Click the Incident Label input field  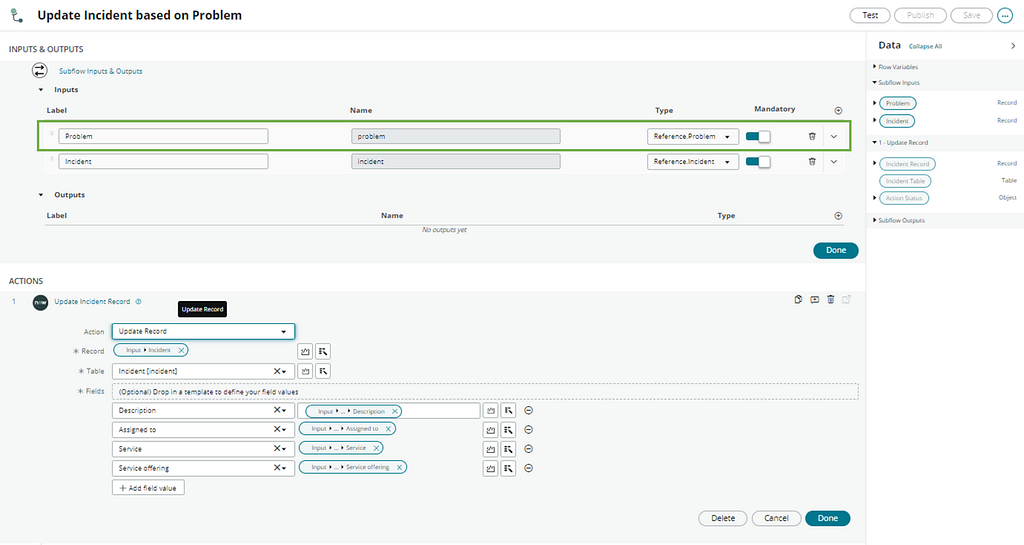pos(163,161)
